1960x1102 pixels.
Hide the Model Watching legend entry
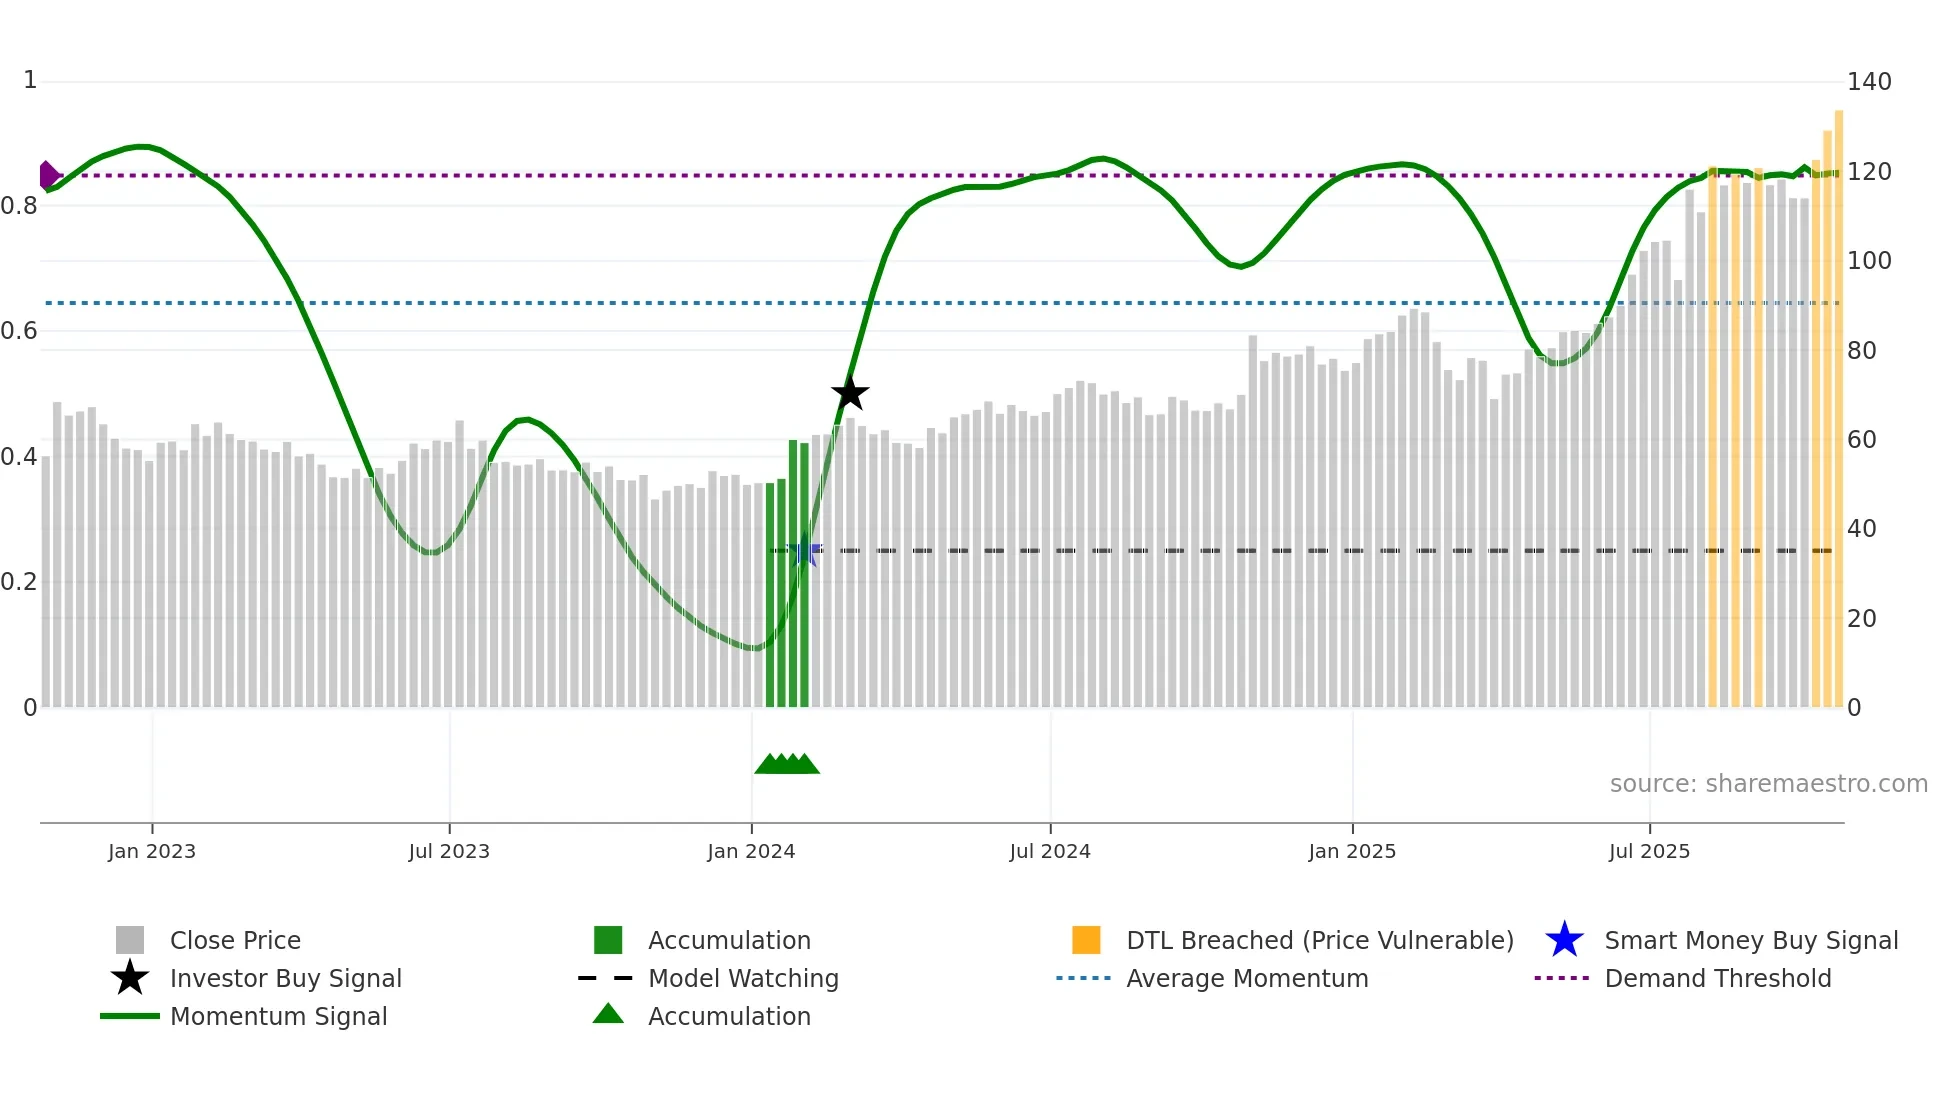pyautogui.click(x=743, y=978)
